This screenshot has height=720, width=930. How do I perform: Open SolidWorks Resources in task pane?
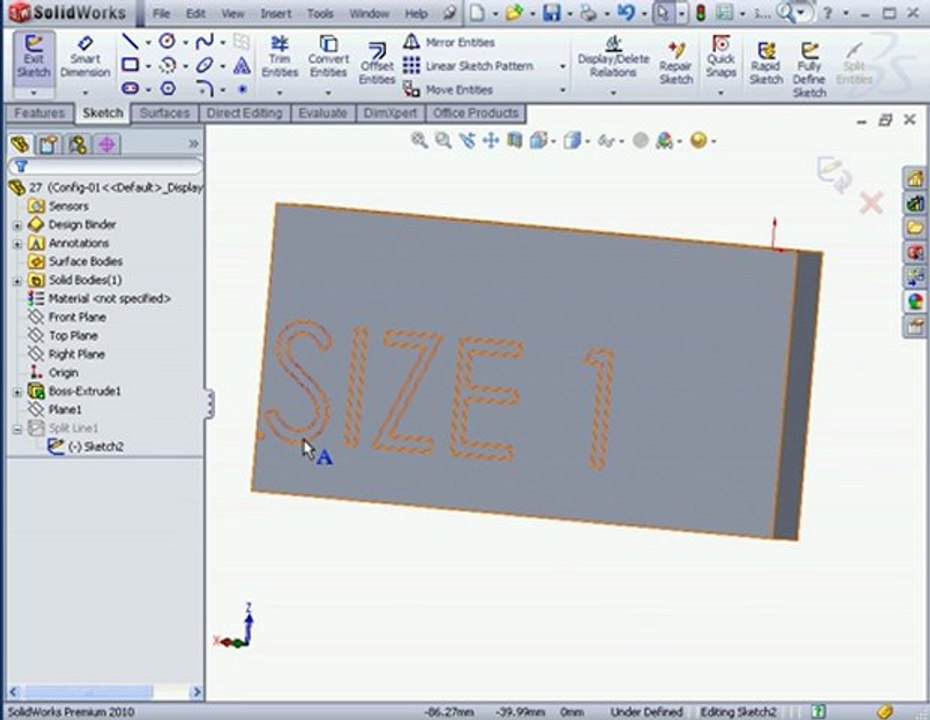coord(915,178)
